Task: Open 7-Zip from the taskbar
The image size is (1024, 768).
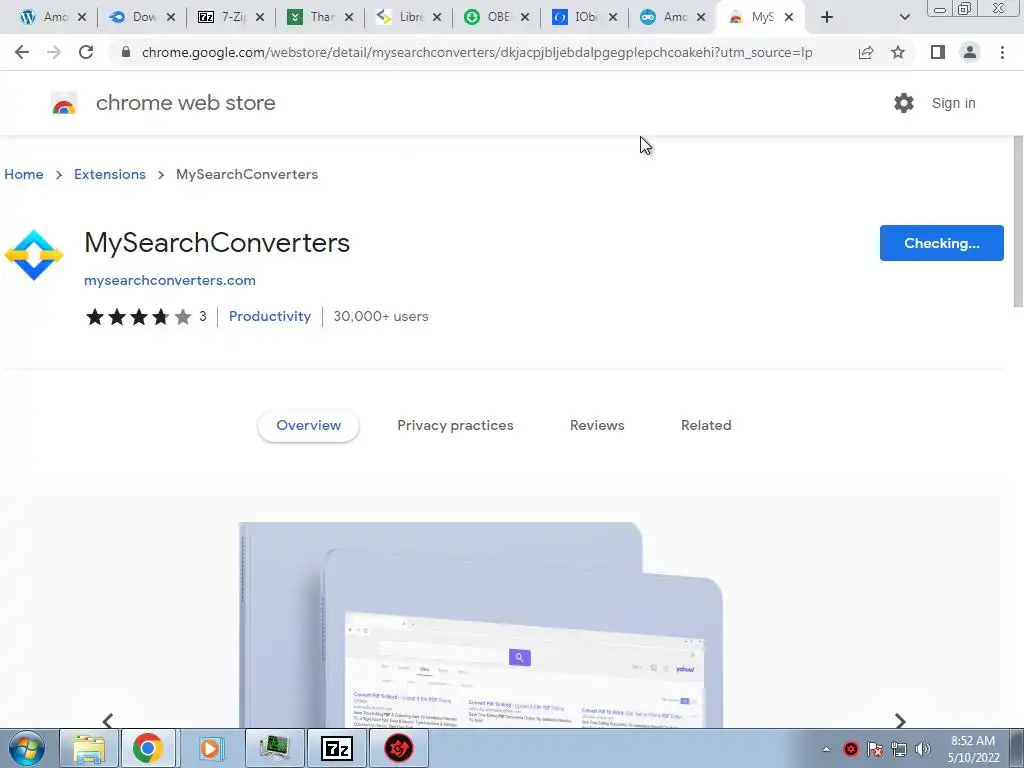Action: 337,748
